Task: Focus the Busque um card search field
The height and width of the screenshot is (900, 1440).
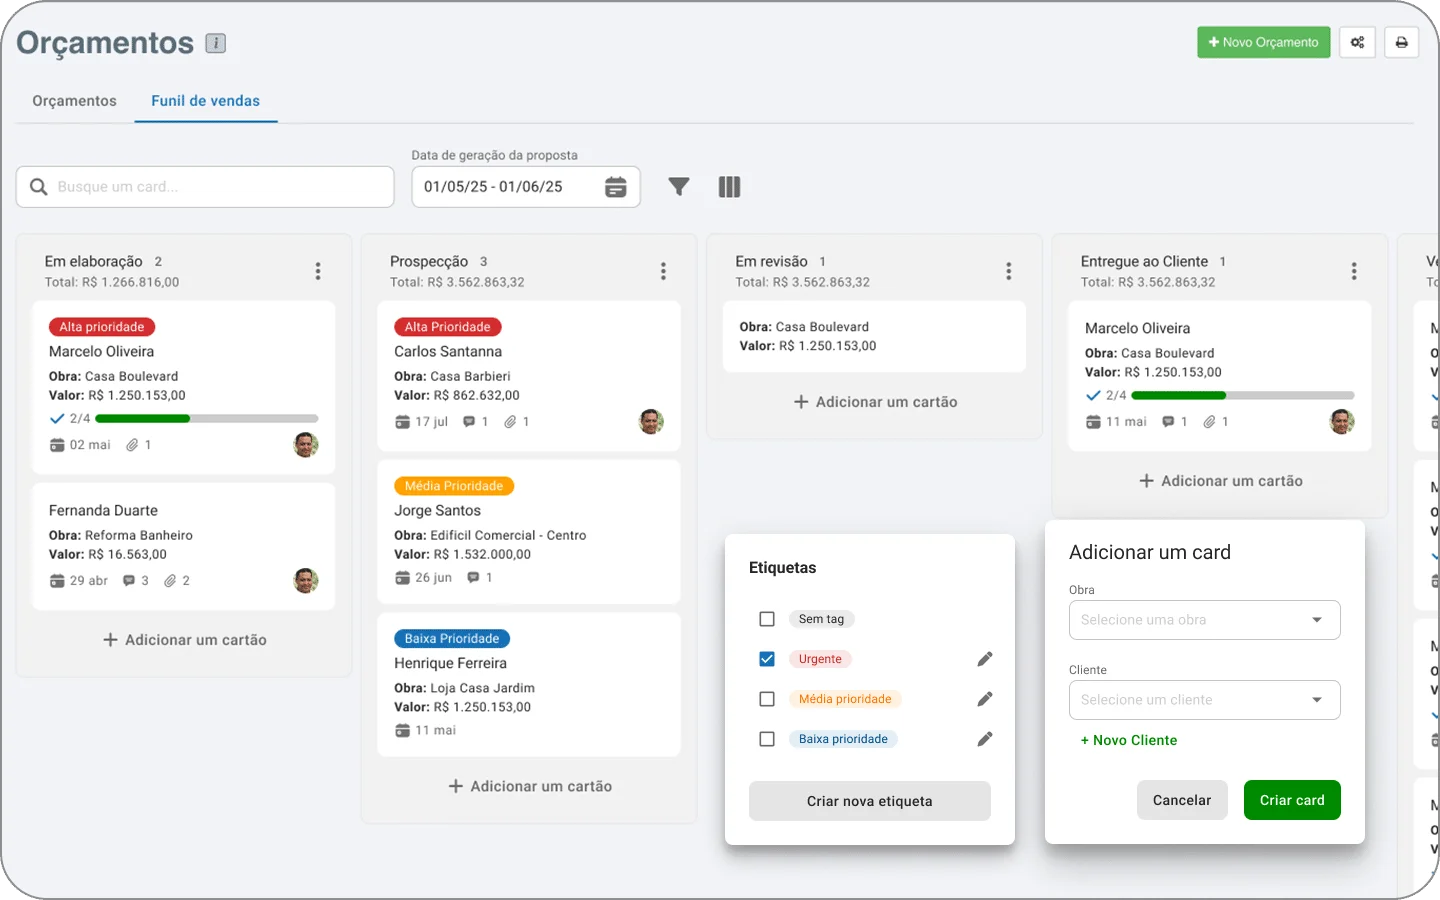Action: (x=205, y=187)
